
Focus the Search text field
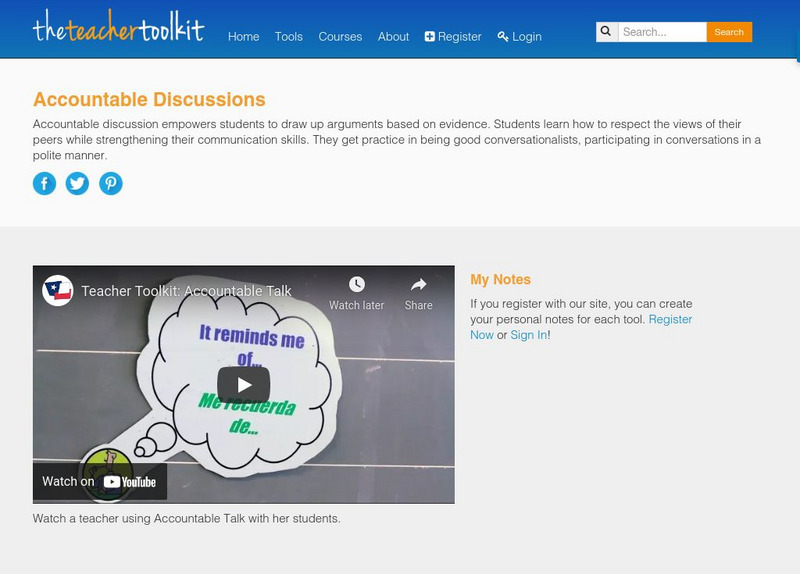point(662,32)
